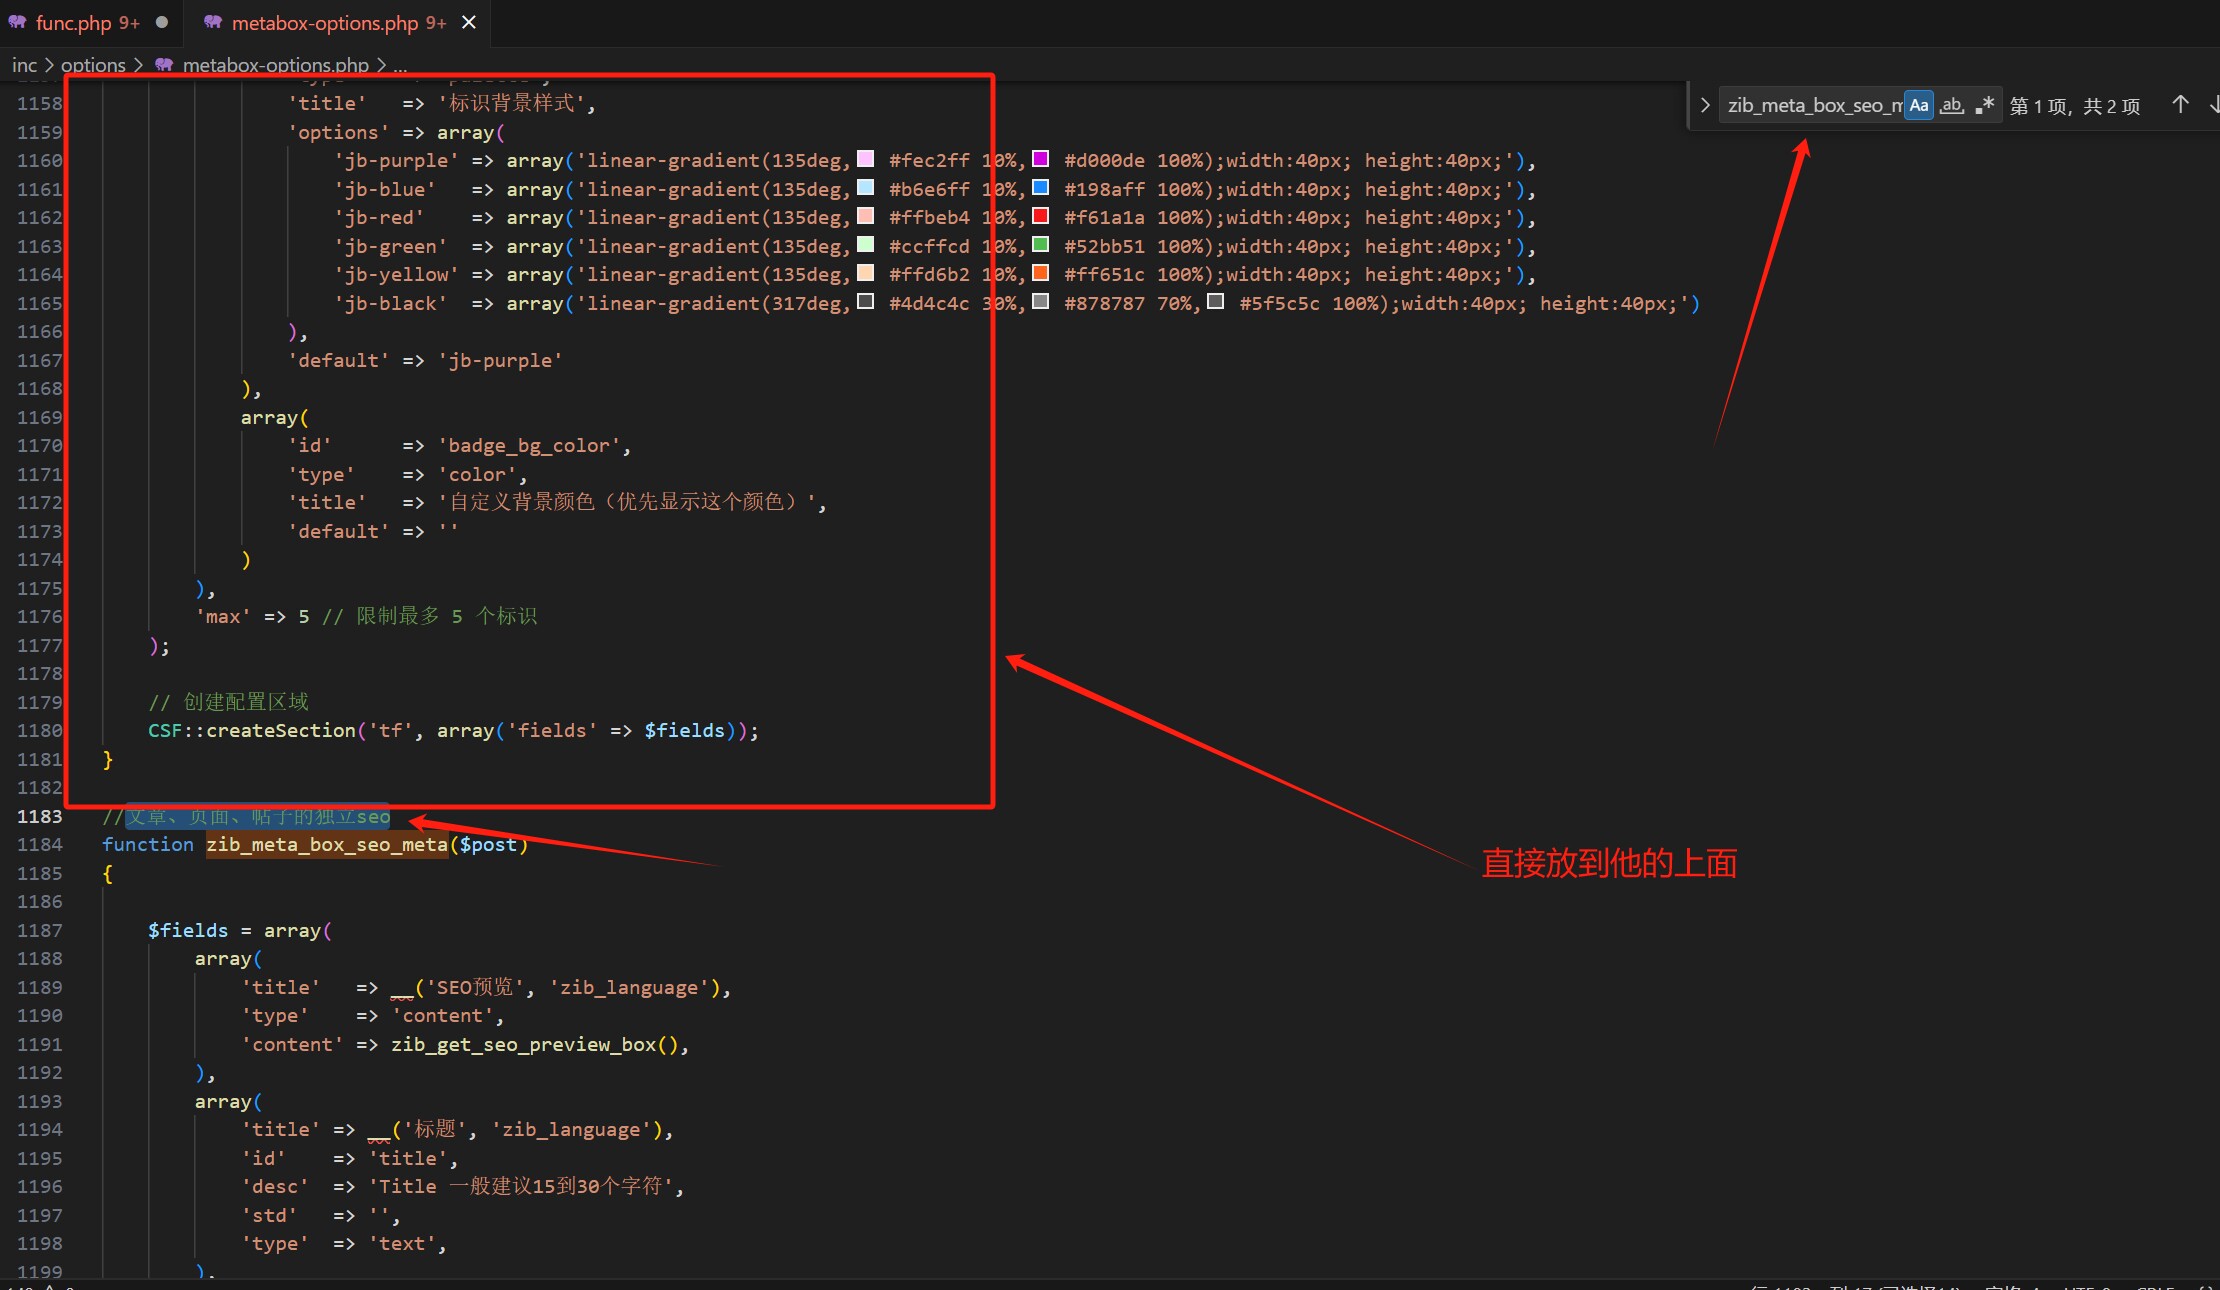Click the unsaved dot on func.php tab
The image size is (2220, 1290).
[x=162, y=22]
